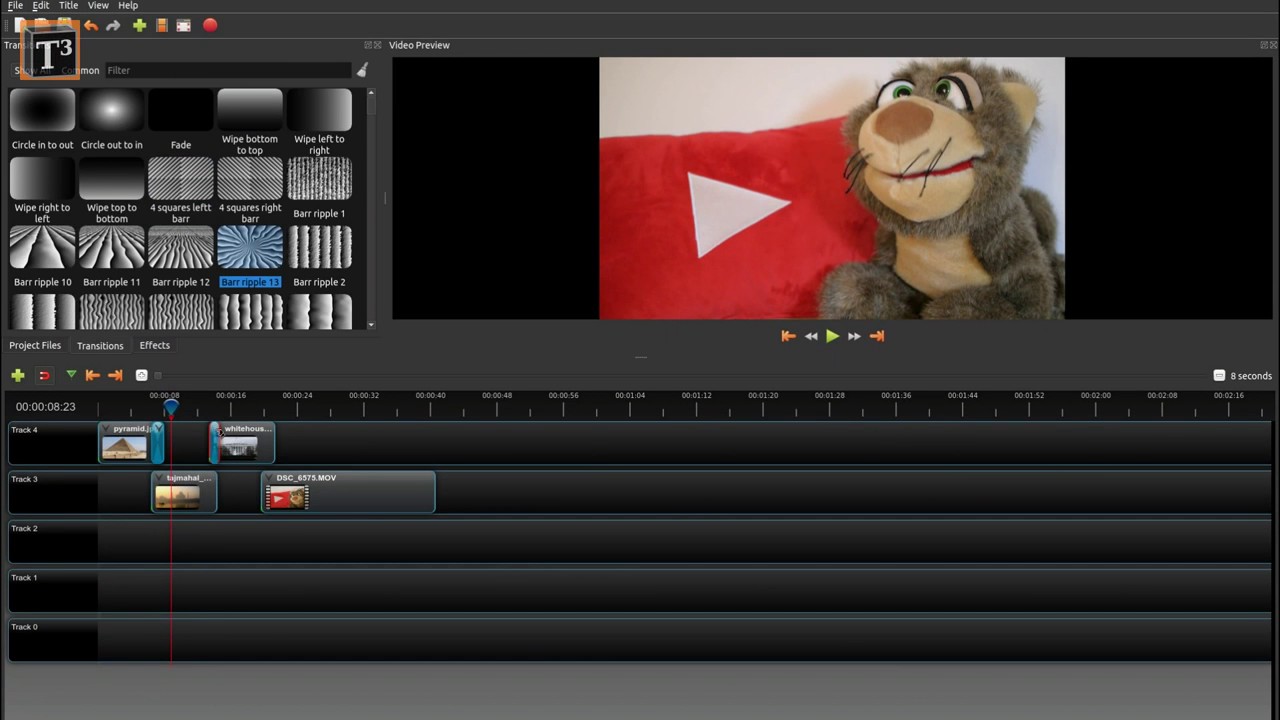Switch to the Effects tab
This screenshot has width=1280, height=720.
[x=154, y=345]
